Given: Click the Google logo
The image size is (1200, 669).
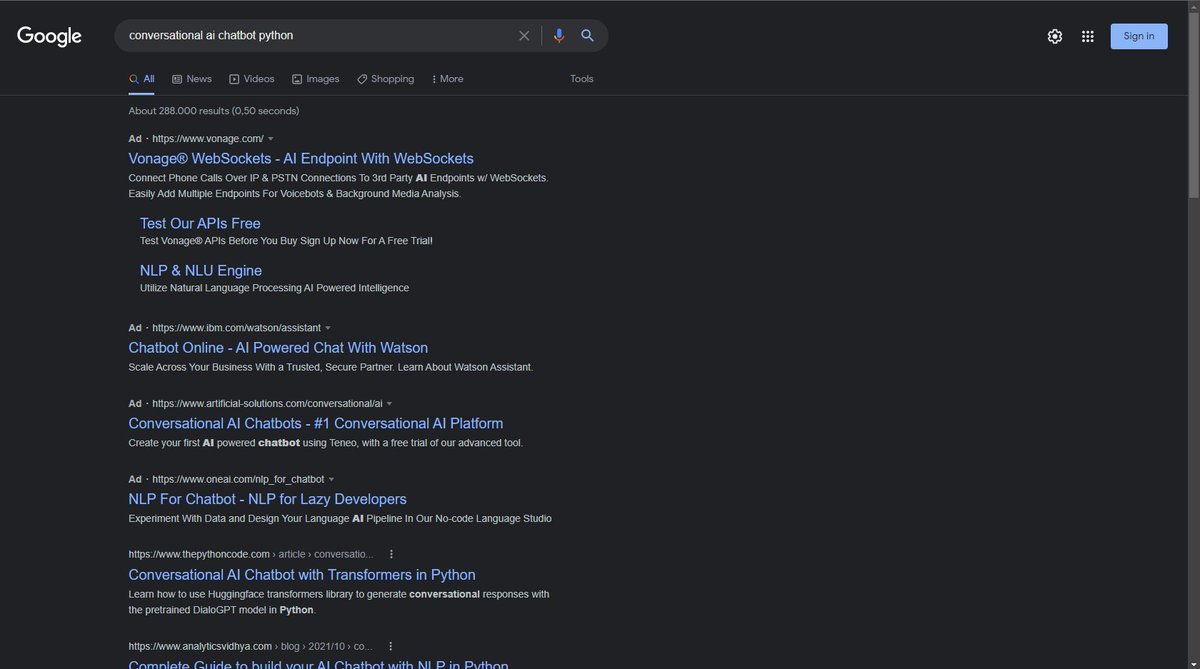Looking at the screenshot, I should pos(49,36).
